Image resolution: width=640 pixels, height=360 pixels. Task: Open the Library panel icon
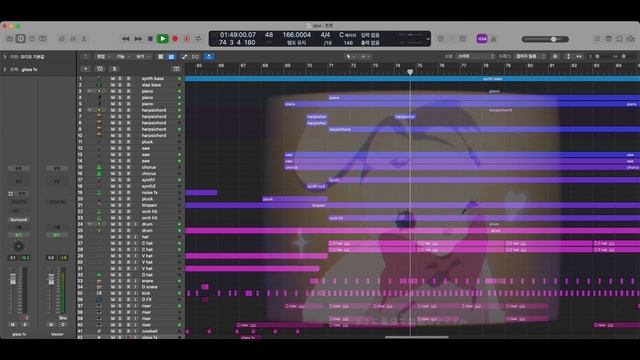(x=10, y=39)
